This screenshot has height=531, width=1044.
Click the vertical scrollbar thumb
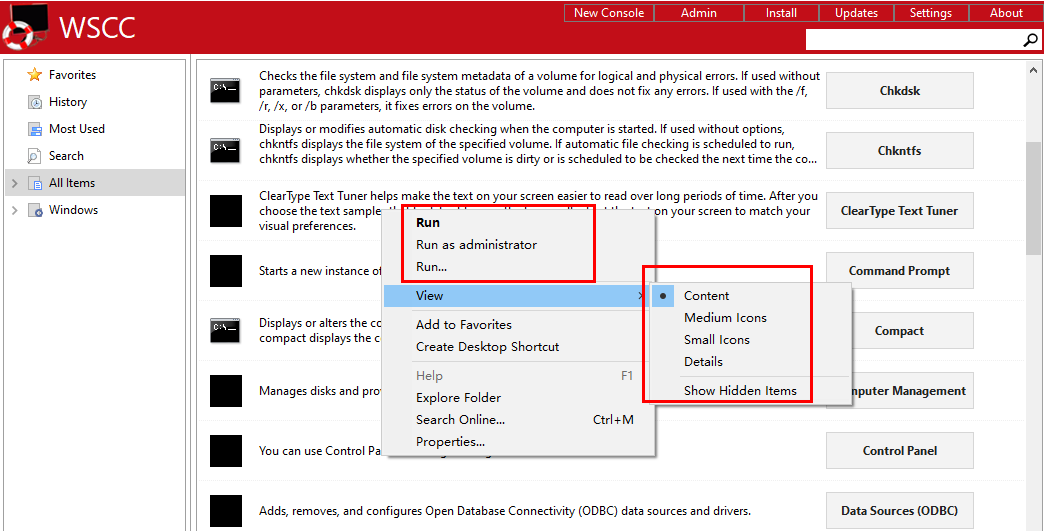[1033, 198]
